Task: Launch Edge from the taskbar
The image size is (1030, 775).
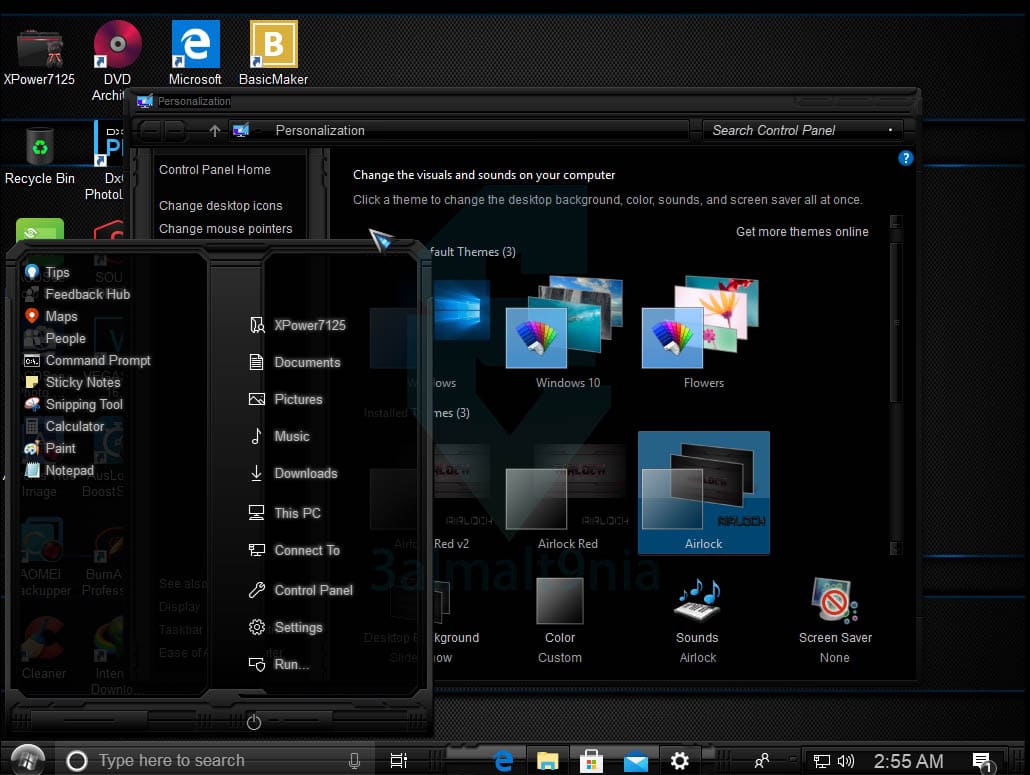Action: pyautogui.click(x=503, y=761)
